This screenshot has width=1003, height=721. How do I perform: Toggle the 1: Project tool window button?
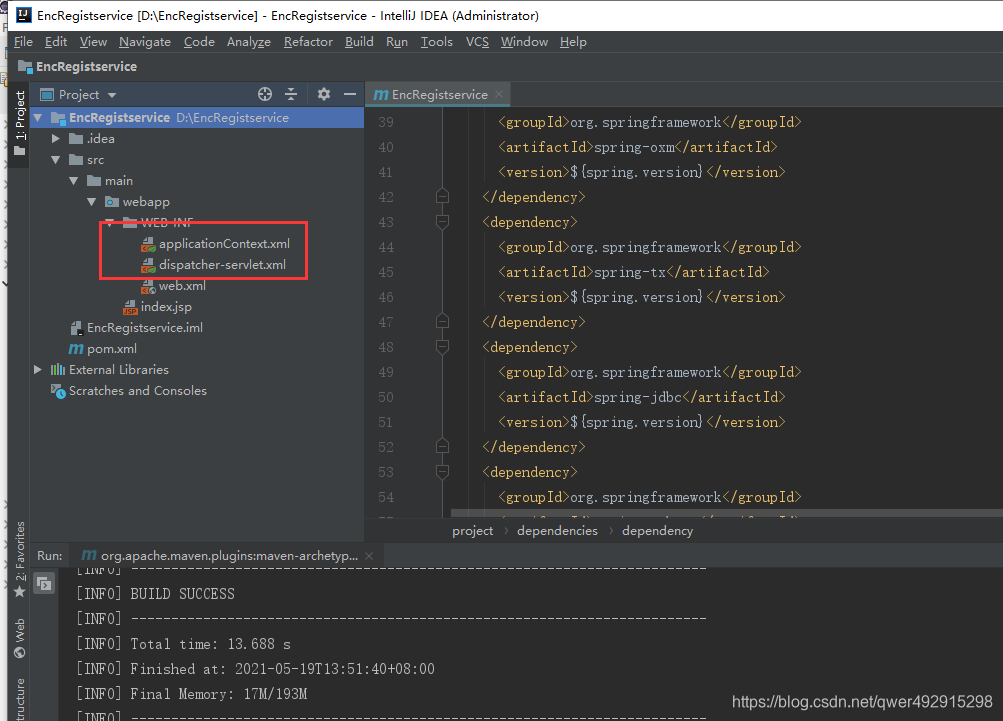click(20, 123)
